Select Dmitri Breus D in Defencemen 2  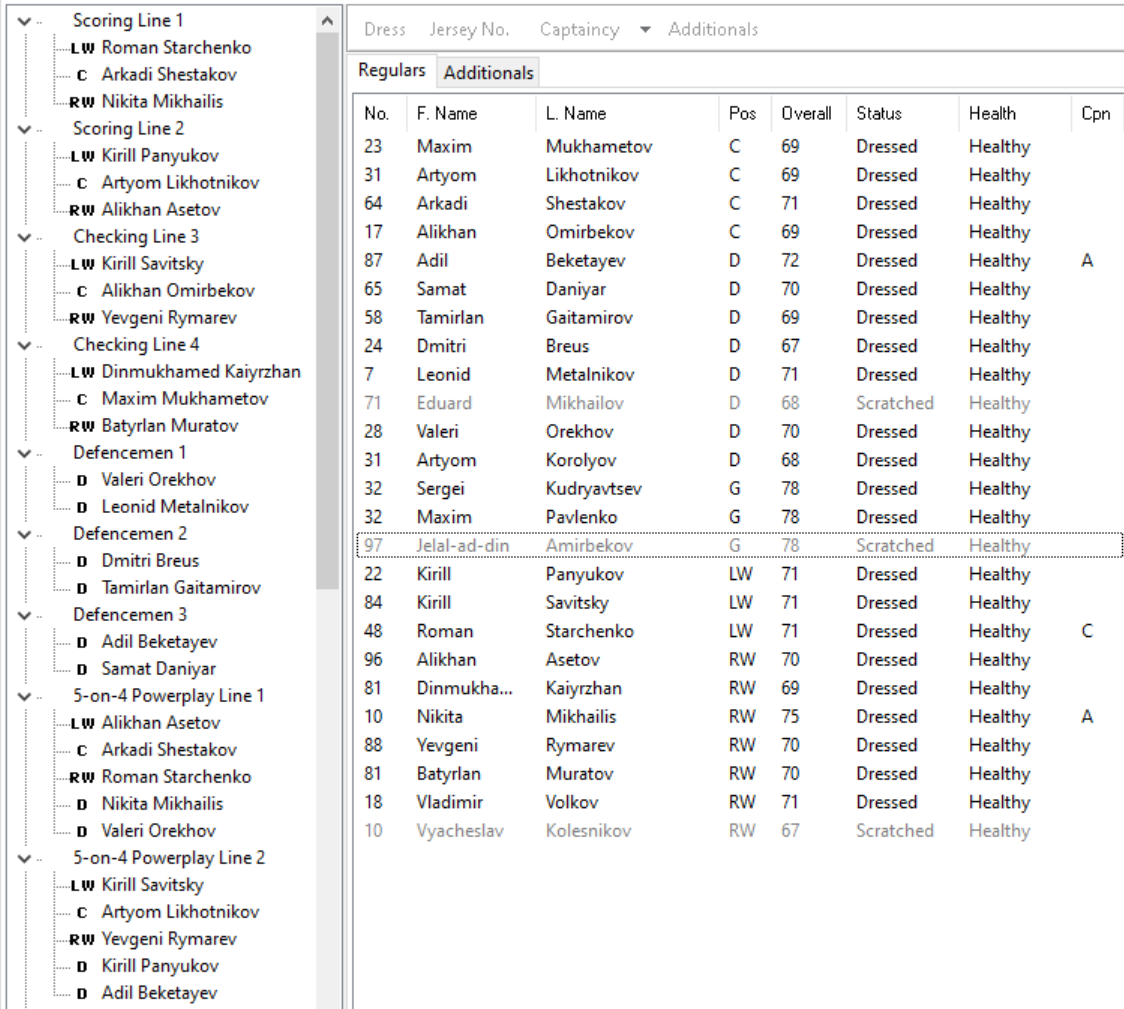coord(150,561)
